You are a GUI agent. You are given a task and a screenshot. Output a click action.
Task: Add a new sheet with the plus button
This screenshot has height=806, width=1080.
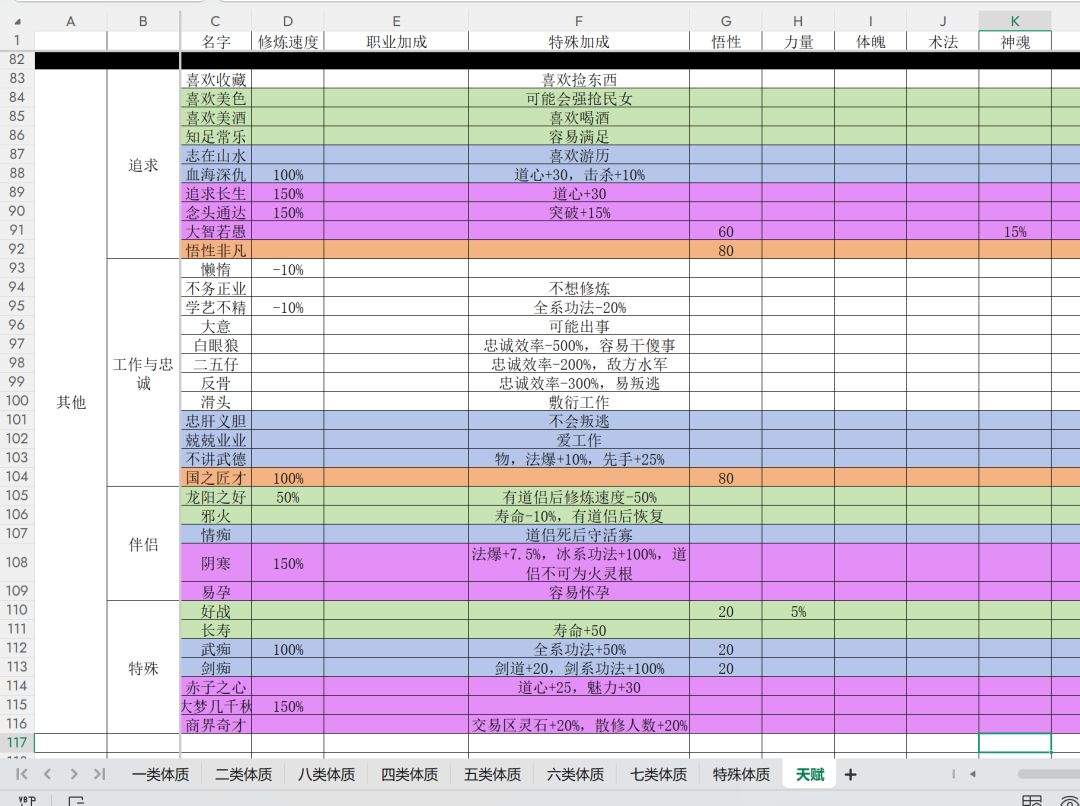[x=851, y=775]
